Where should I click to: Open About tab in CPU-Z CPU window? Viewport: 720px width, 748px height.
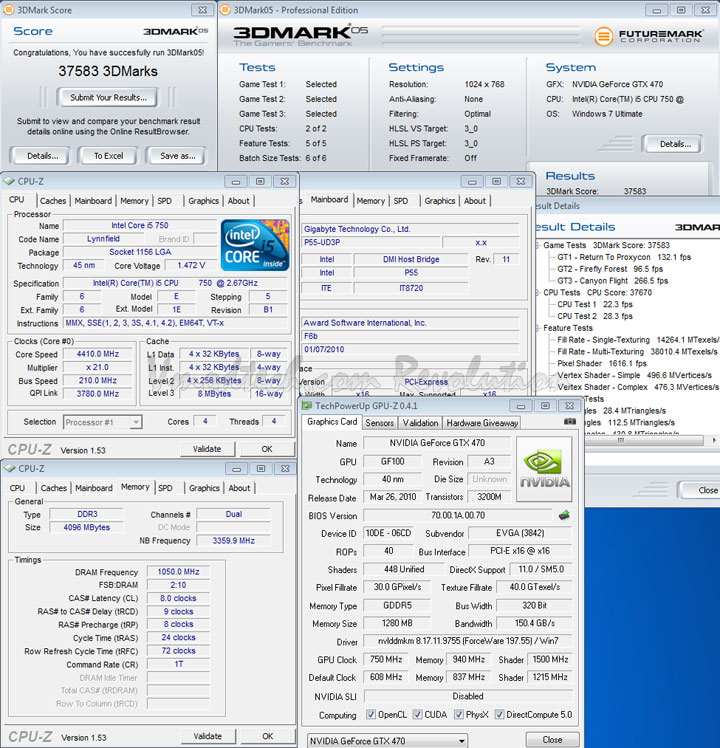[x=239, y=201]
